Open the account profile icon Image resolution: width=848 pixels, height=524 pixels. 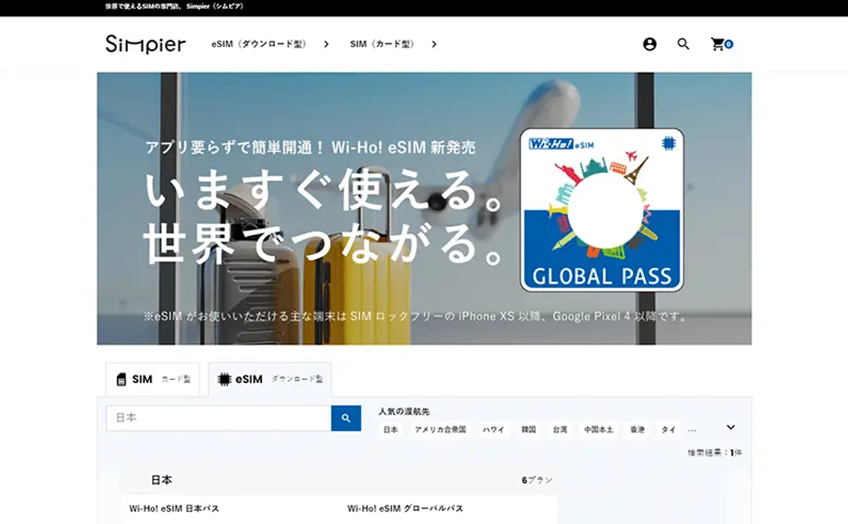pos(650,44)
